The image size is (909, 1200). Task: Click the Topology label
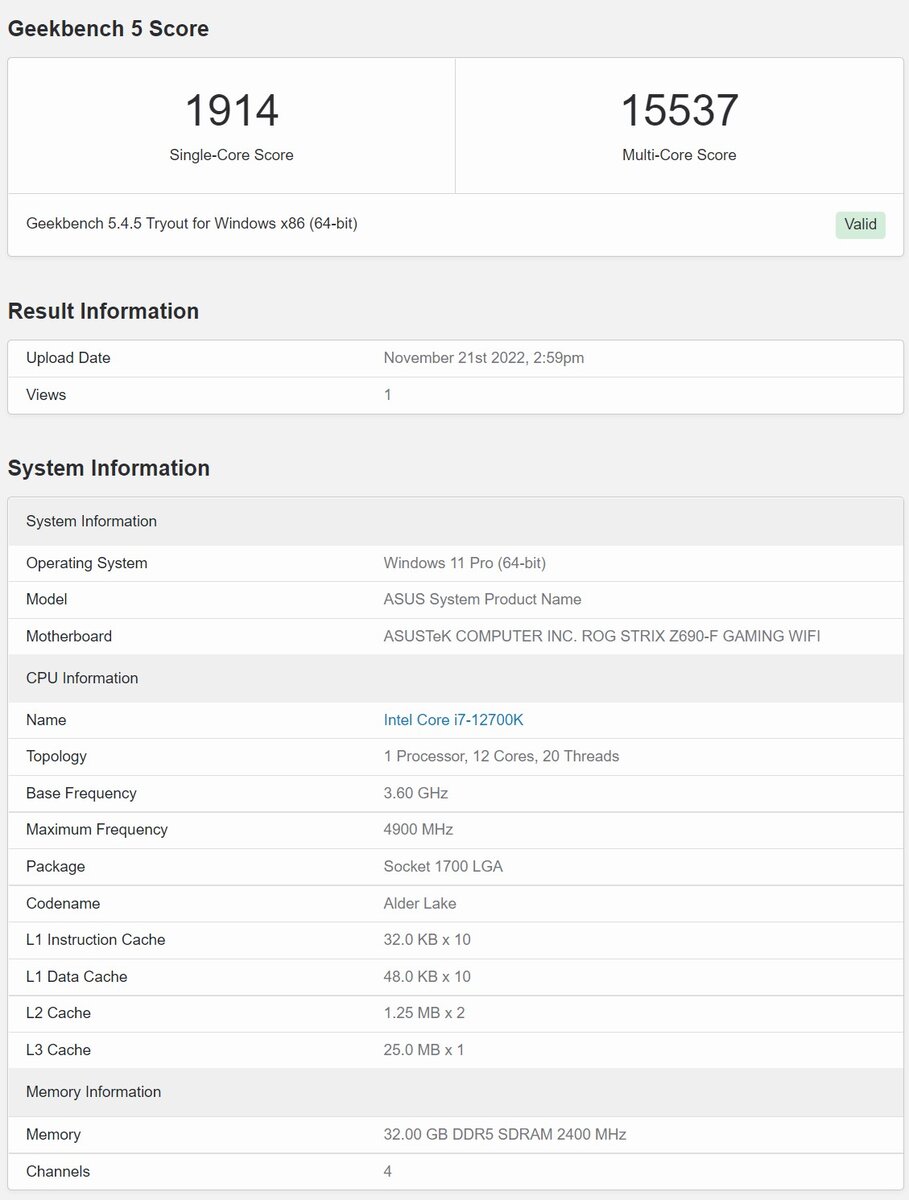click(x=56, y=756)
